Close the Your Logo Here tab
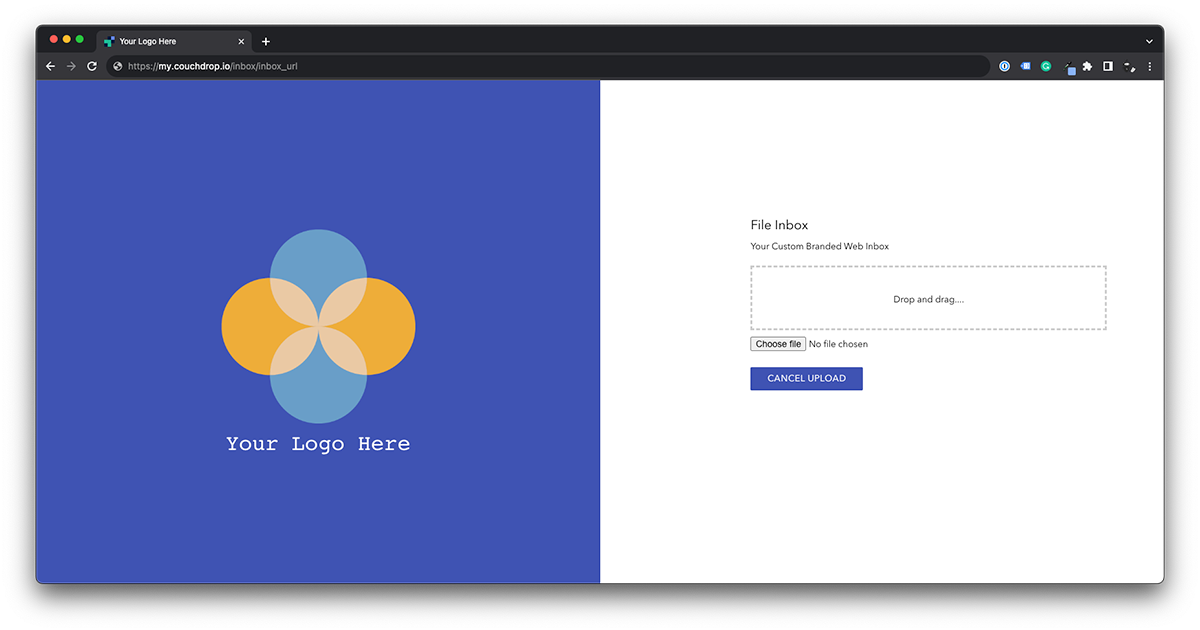The width and height of the screenshot is (1200, 630). [x=241, y=41]
